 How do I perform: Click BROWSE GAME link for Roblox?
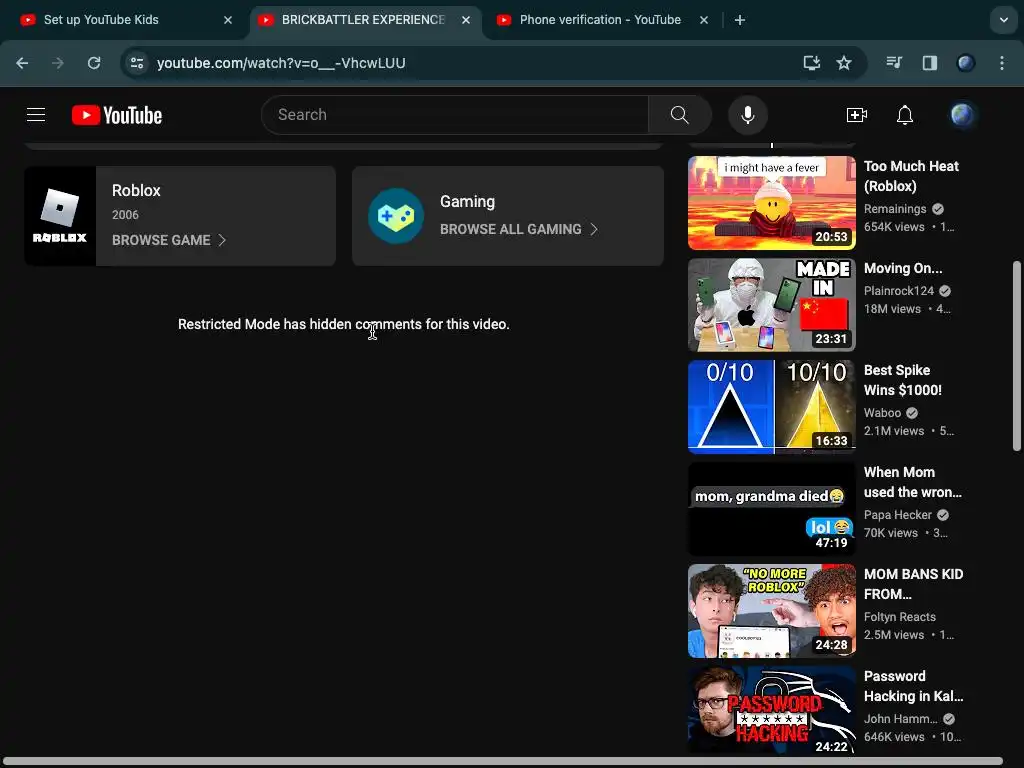point(161,240)
